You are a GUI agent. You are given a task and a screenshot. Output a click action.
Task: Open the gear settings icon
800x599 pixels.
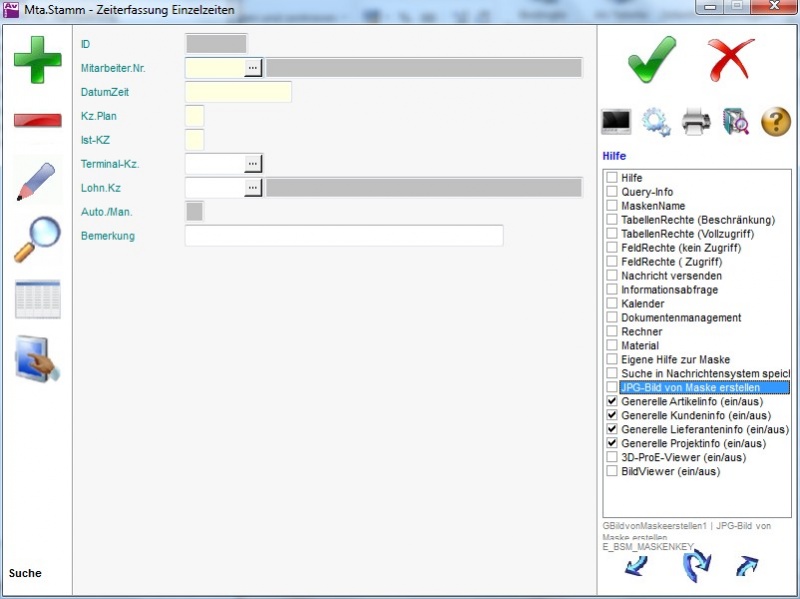[656, 122]
